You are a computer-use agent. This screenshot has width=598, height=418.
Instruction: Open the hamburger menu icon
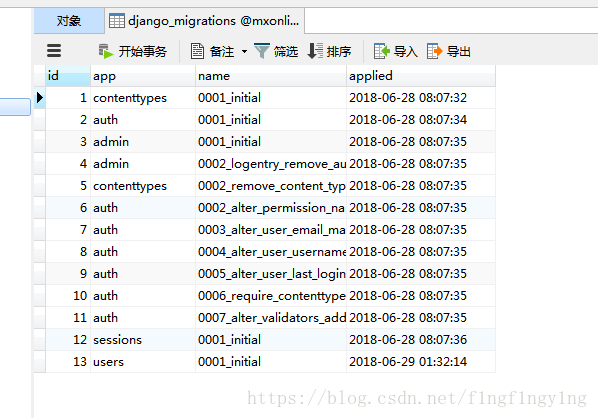54,51
